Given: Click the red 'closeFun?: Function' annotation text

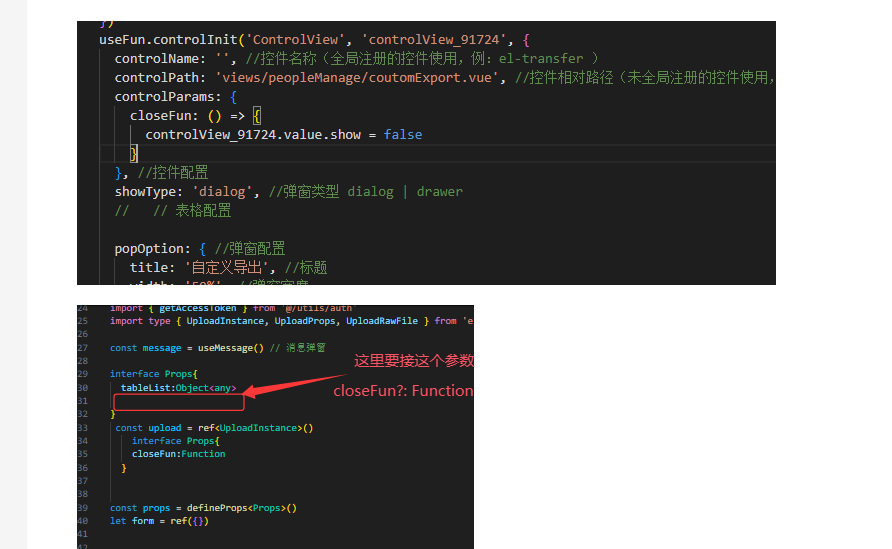Looking at the screenshot, I should (403, 391).
